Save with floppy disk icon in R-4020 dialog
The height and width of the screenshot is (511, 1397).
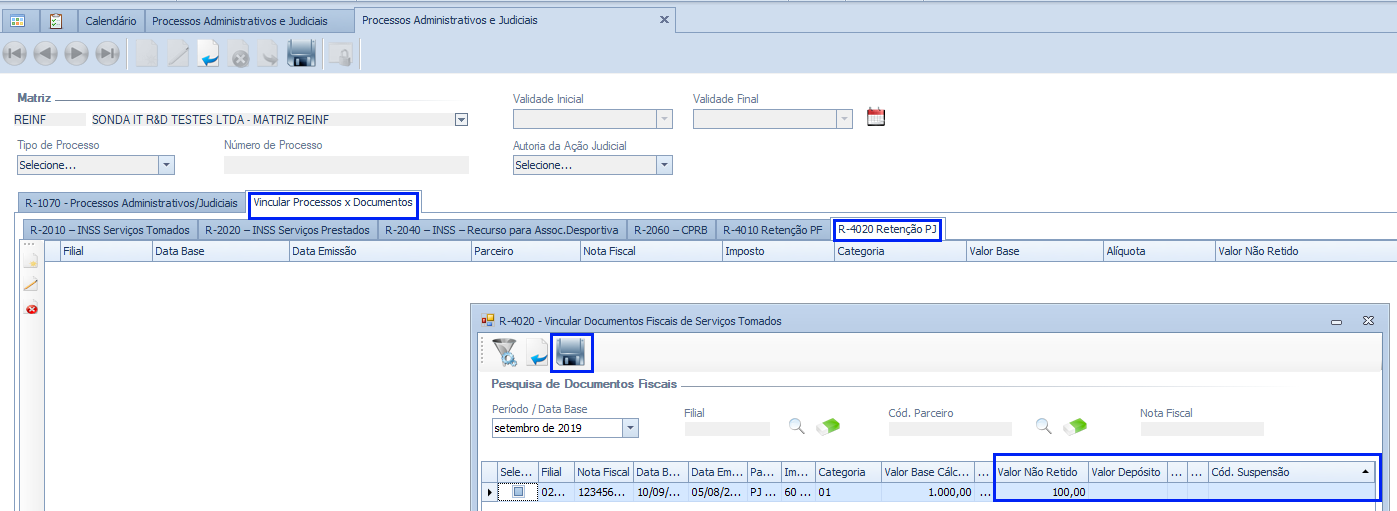(x=571, y=352)
